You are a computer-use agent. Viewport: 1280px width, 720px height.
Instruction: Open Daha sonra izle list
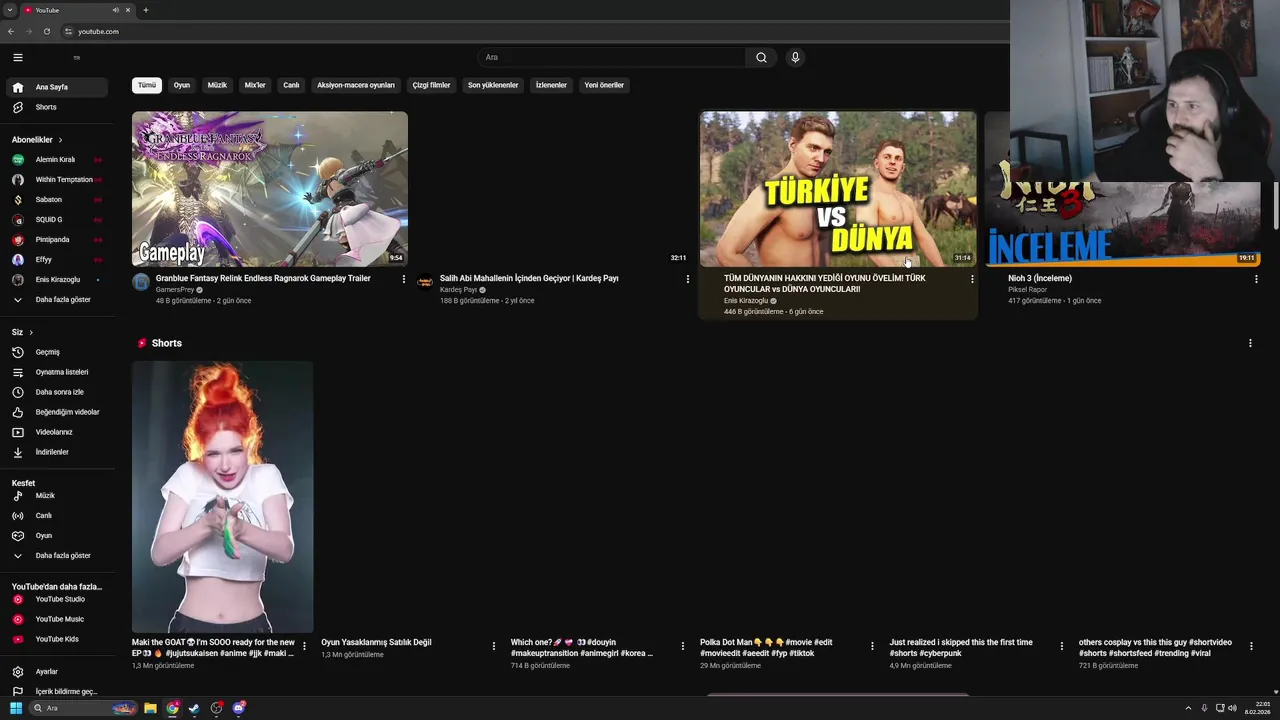[57, 392]
